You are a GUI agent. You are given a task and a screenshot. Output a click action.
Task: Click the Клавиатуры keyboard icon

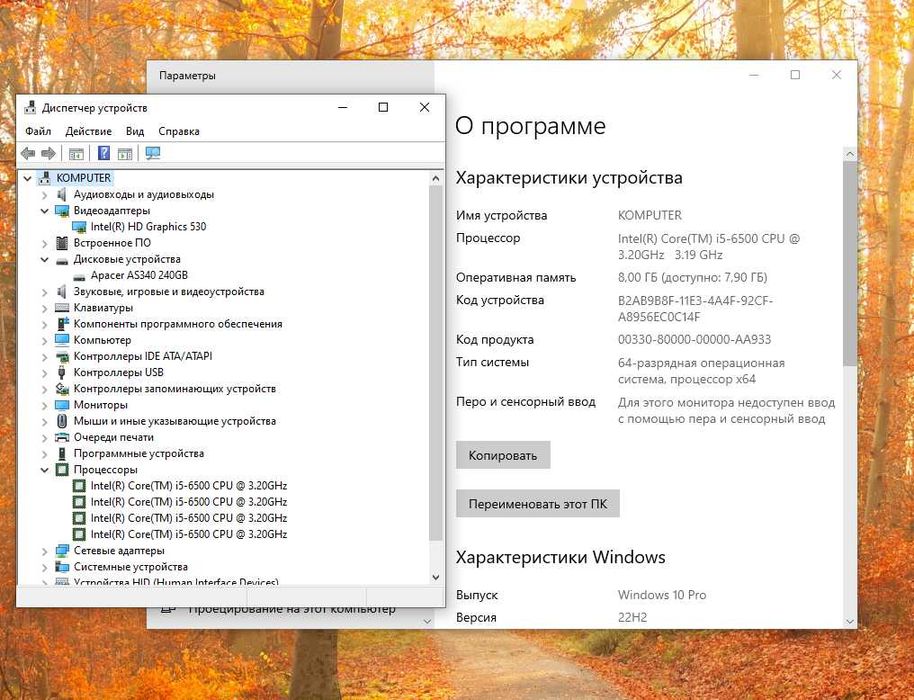[x=62, y=308]
